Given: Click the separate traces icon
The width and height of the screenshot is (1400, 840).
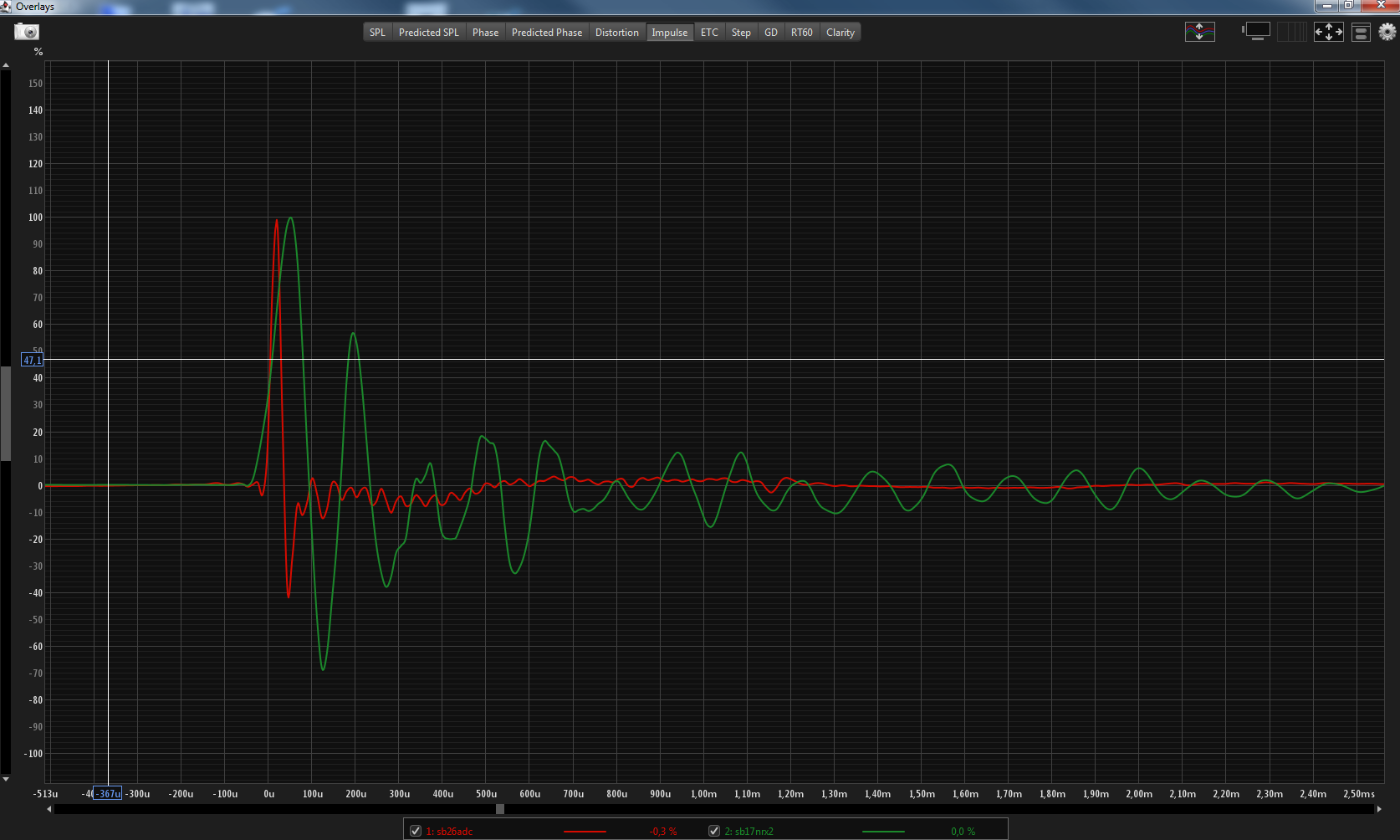Looking at the screenshot, I should coord(1199,32).
